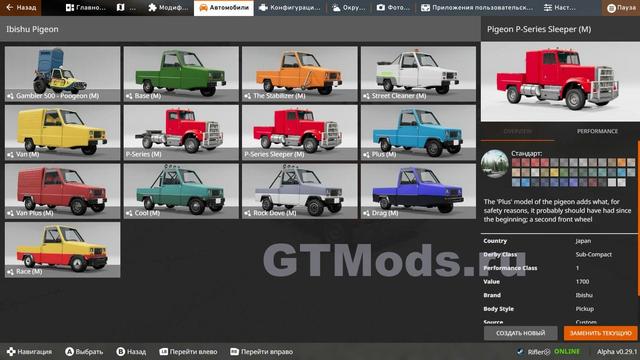
Task: Switch to the Автомобили tab
Action: [224, 8]
